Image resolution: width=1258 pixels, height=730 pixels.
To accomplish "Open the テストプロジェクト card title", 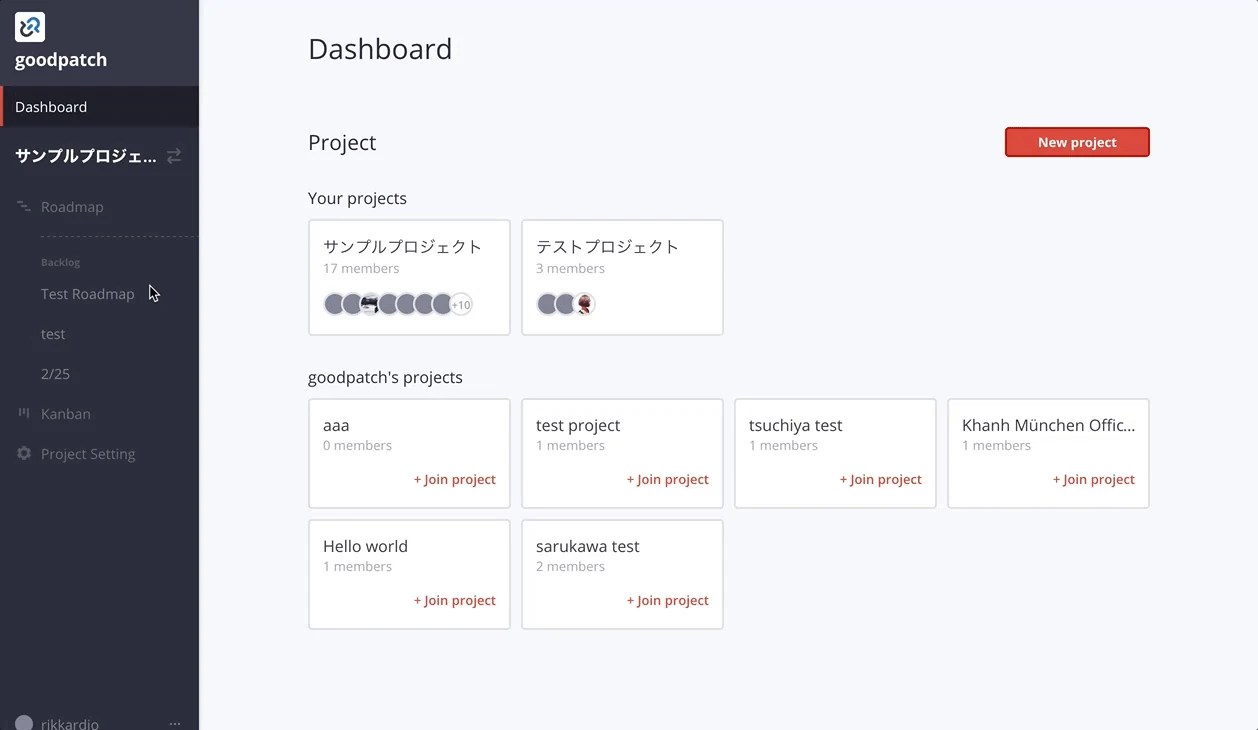I will pyautogui.click(x=608, y=246).
